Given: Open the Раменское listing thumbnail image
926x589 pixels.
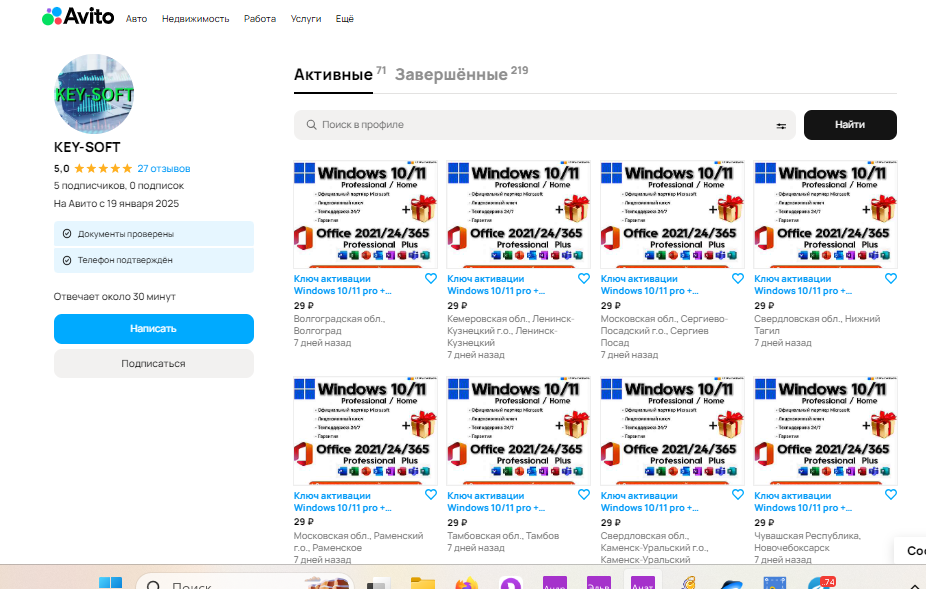Looking at the screenshot, I should coord(366,430).
